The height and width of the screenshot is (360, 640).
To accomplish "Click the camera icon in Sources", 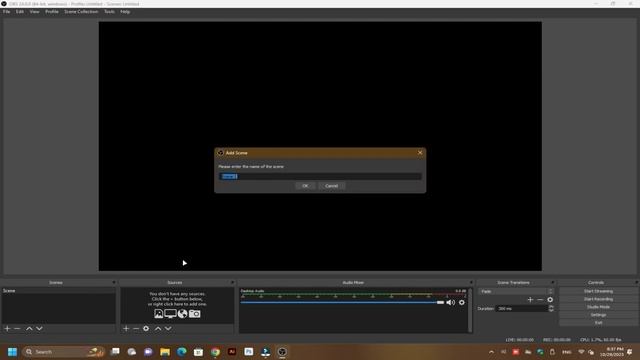I will pyautogui.click(x=195, y=313).
